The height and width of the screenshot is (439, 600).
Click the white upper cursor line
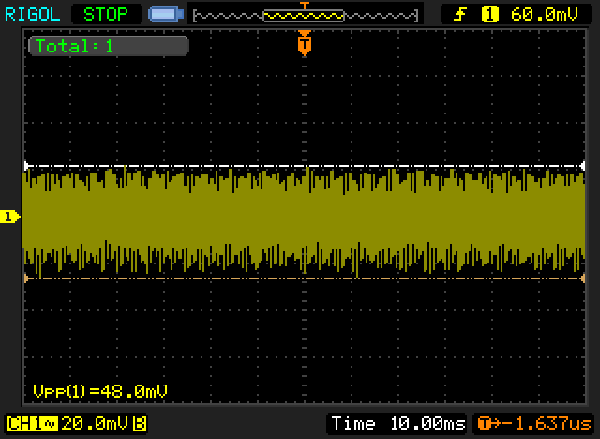305,166
